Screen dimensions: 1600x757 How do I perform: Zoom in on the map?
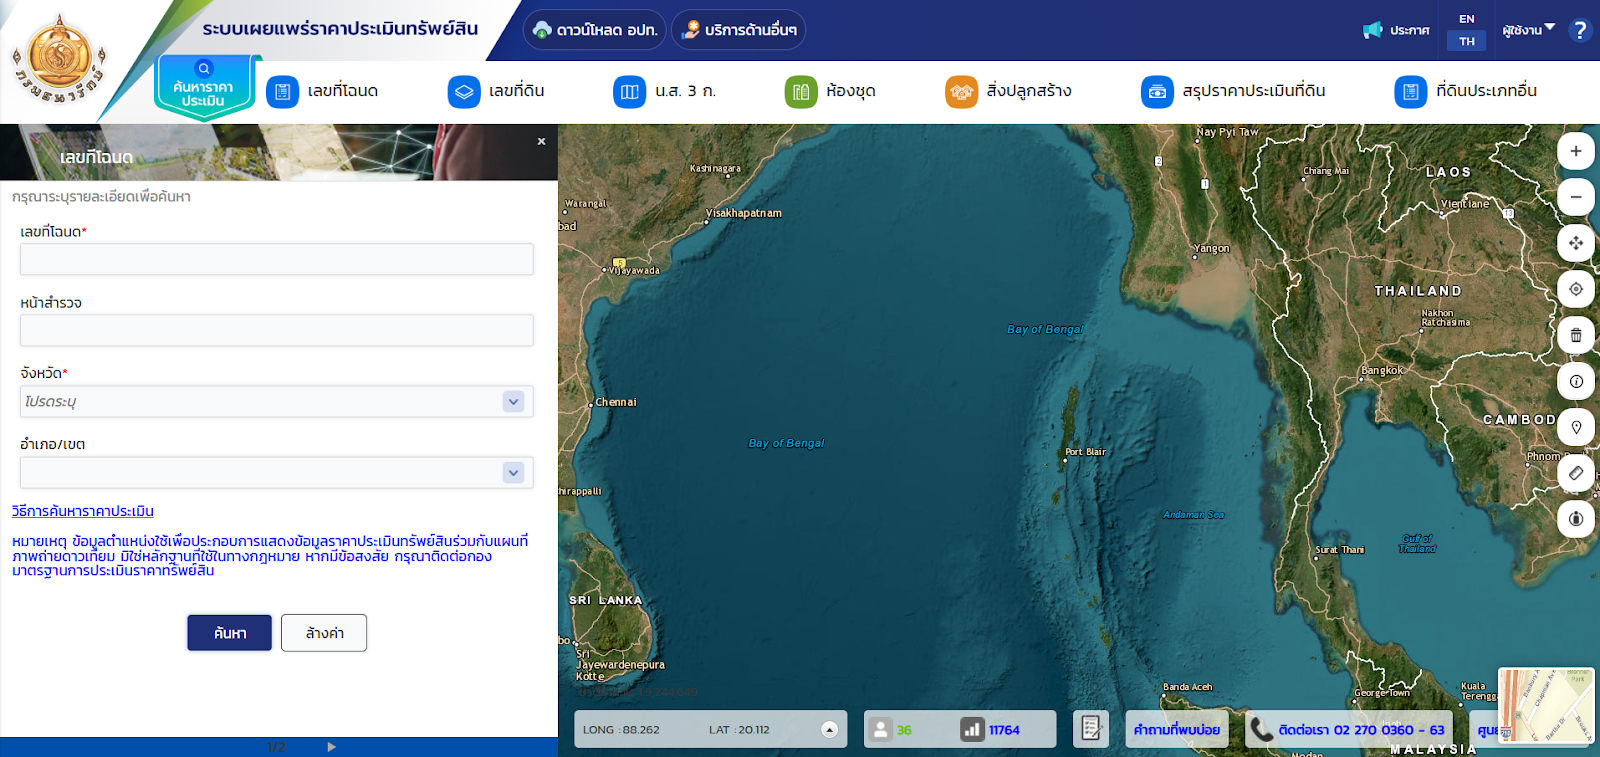[x=1575, y=151]
